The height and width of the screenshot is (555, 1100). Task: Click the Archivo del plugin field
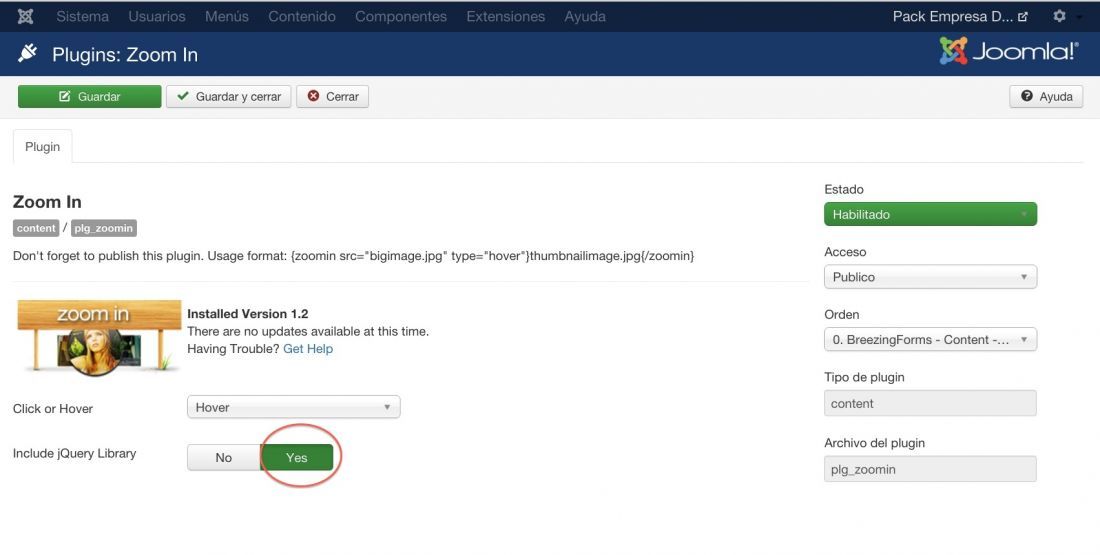click(930, 469)
